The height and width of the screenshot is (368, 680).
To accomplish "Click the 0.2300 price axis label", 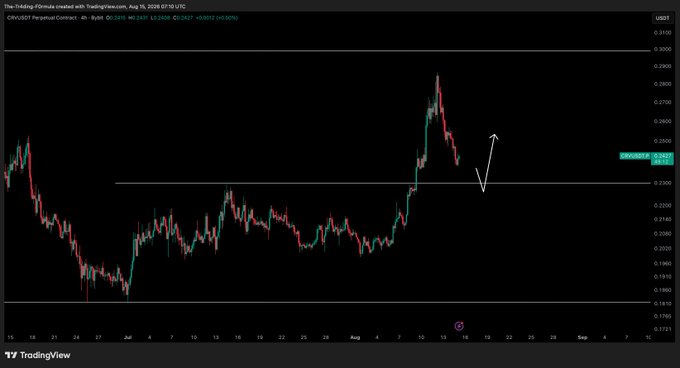I will coord(662,183).
